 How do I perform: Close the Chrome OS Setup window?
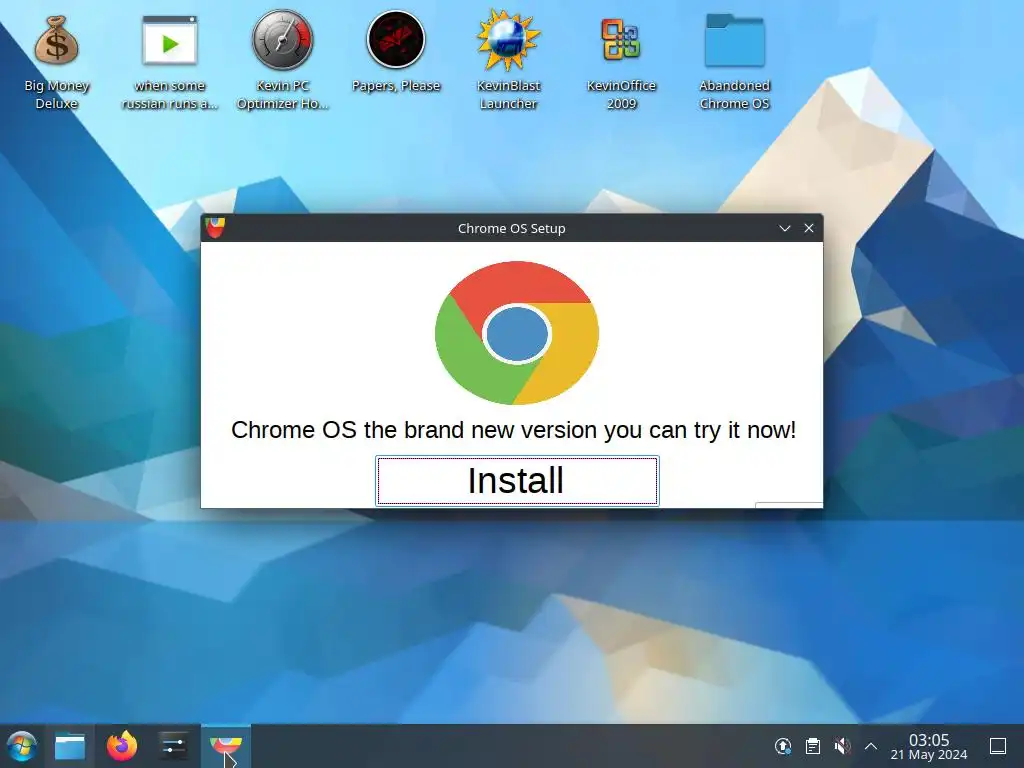click(809, 228)
